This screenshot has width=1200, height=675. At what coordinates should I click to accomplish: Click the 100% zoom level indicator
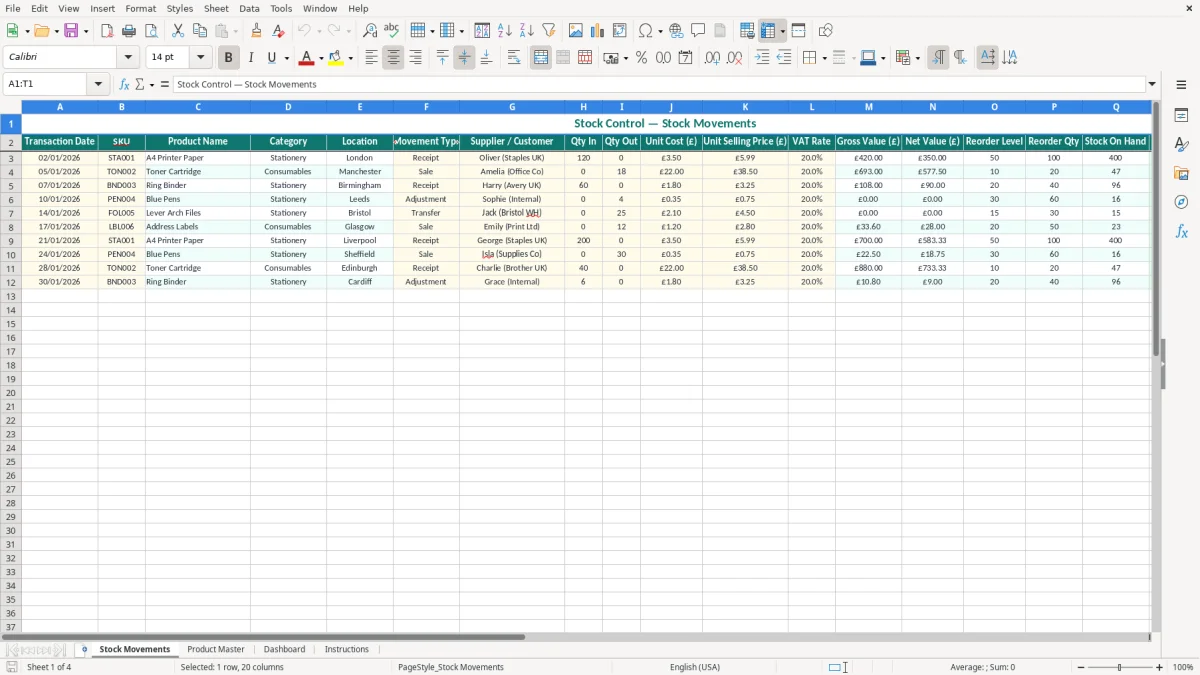click(x=1183, y=667)
